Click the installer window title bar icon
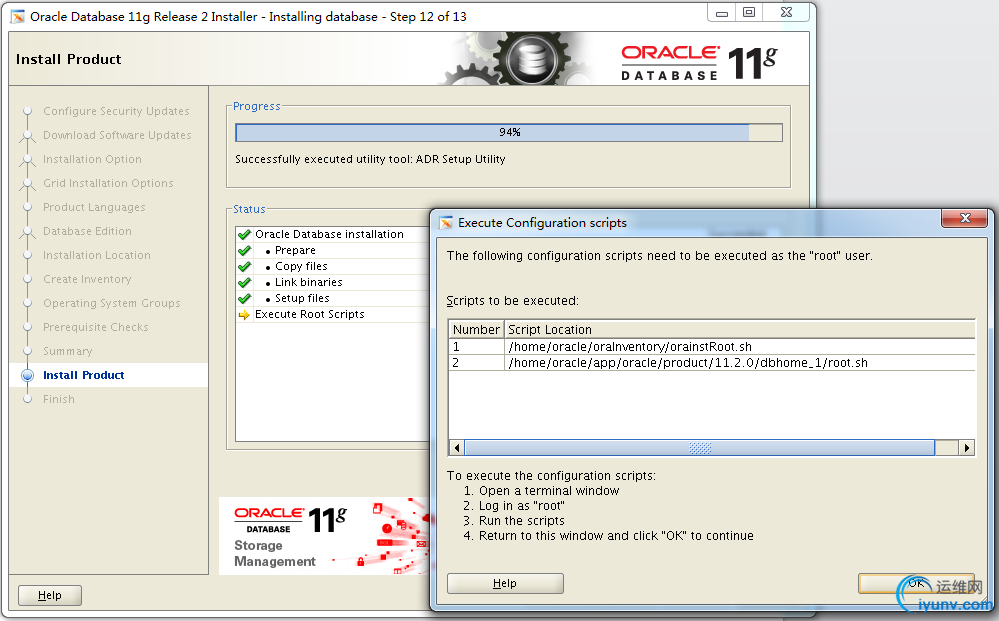Screen dimensions: 999x621 pyautogui.click(x=18, y=17)
